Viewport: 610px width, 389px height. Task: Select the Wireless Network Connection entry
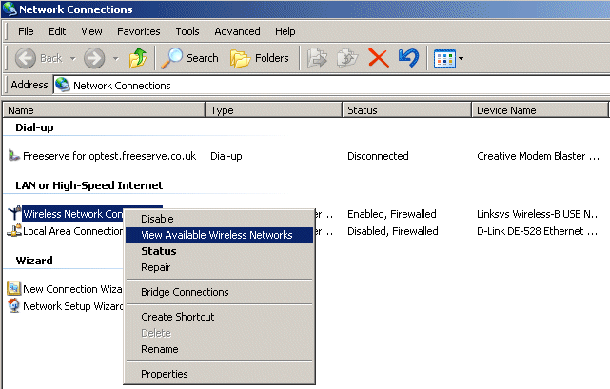click(73, 214)
